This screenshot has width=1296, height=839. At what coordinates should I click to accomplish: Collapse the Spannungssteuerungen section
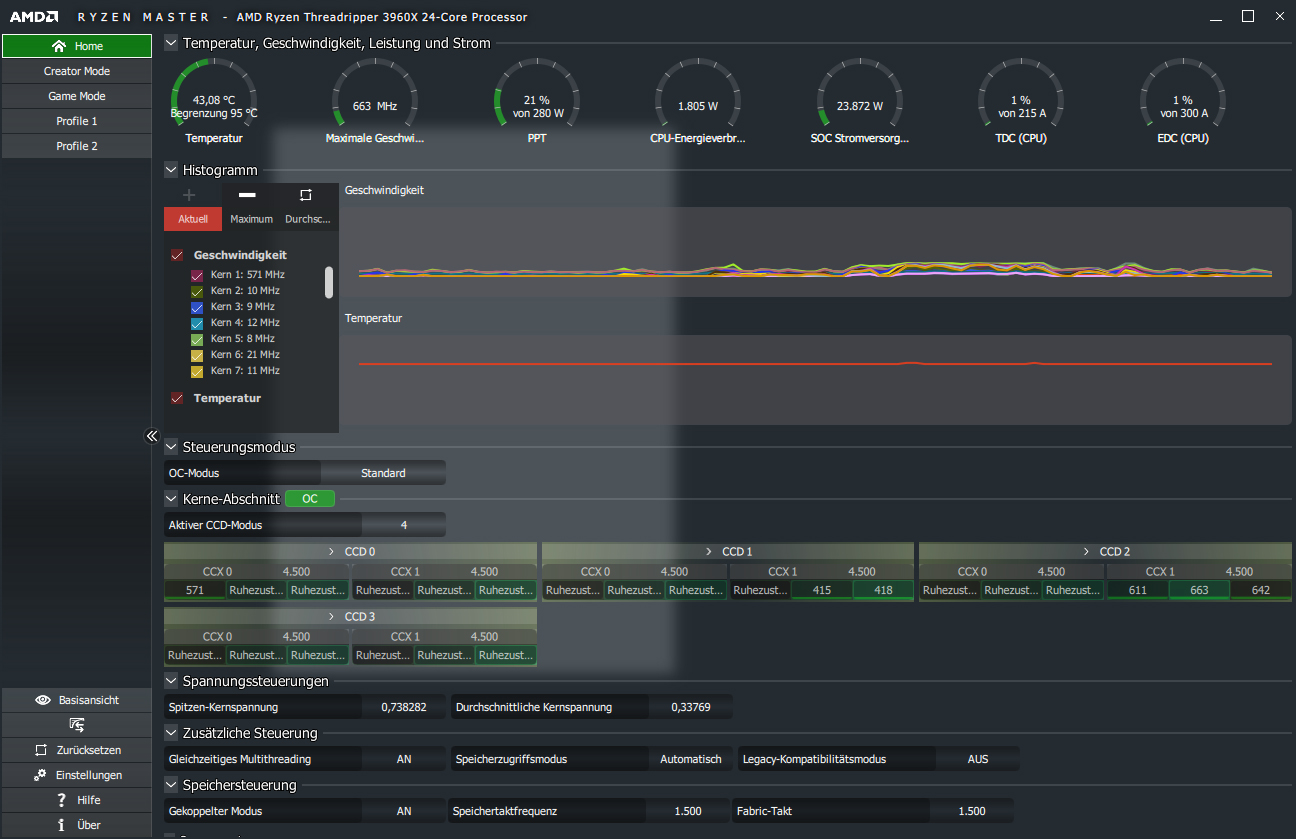click(x=171, y=681)
